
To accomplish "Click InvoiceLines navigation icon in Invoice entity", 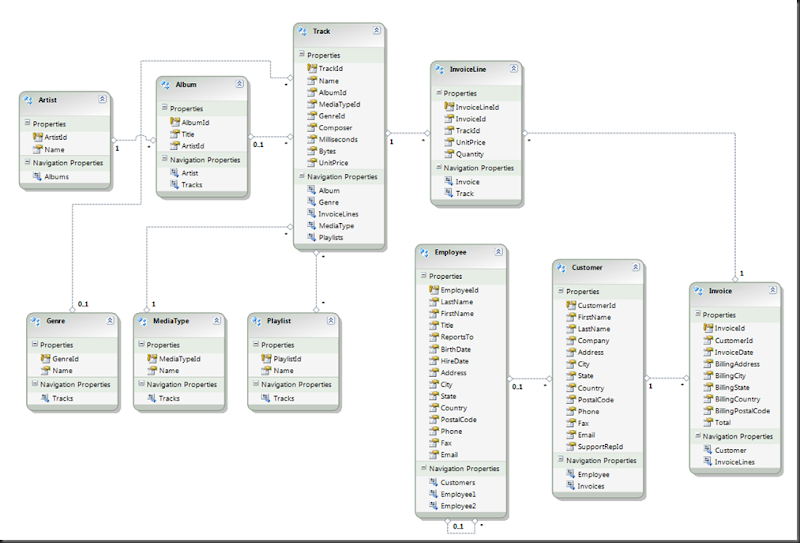I will point(708,461).
